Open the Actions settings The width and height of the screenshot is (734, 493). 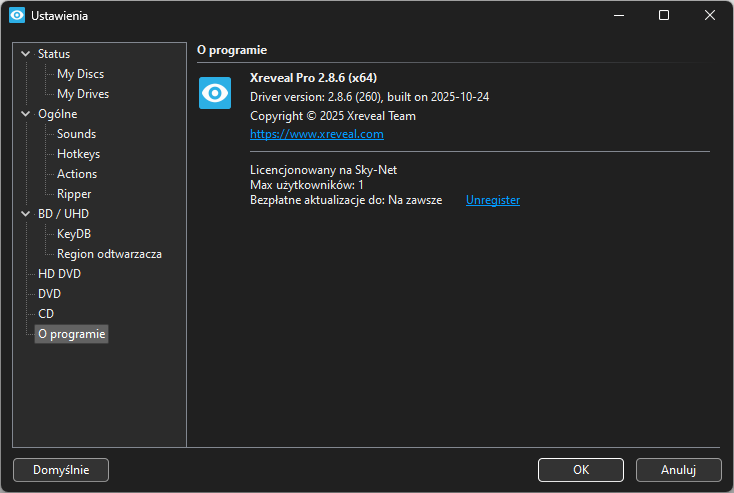tap(77, 174)
